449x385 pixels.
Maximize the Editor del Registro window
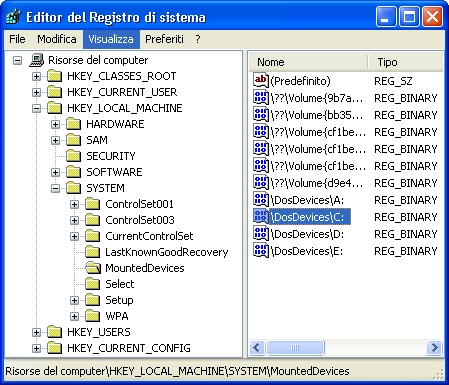(409, 17)
